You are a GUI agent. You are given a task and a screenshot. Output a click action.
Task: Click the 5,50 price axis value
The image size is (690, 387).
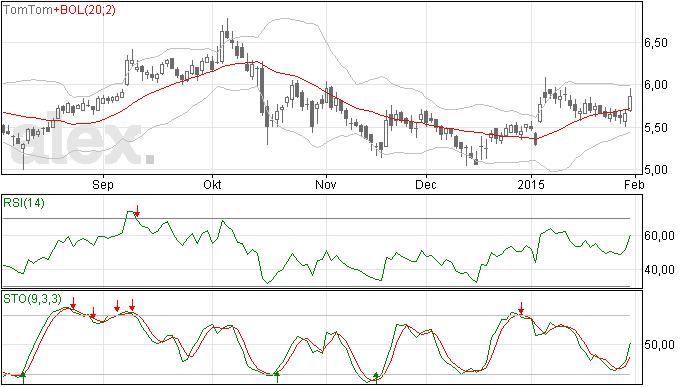(656, 128)
